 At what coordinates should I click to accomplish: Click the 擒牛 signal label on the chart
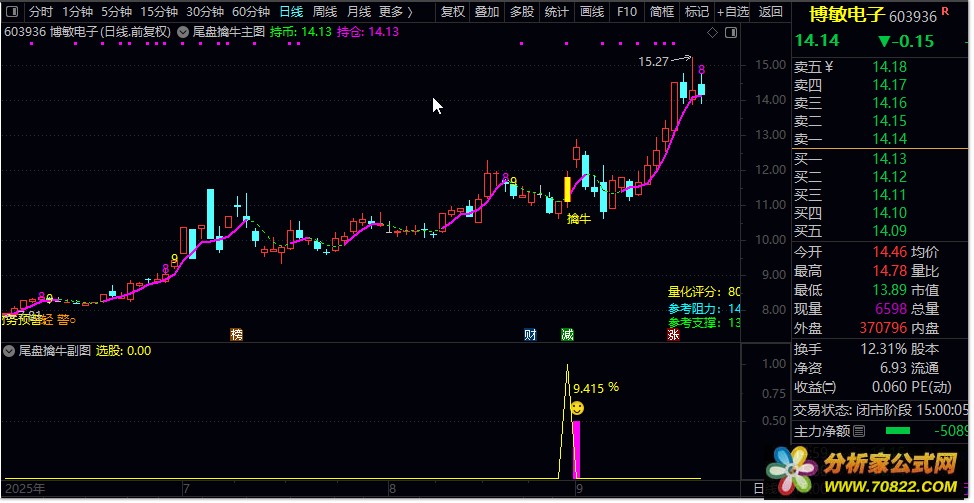click(x=578, y=219)
